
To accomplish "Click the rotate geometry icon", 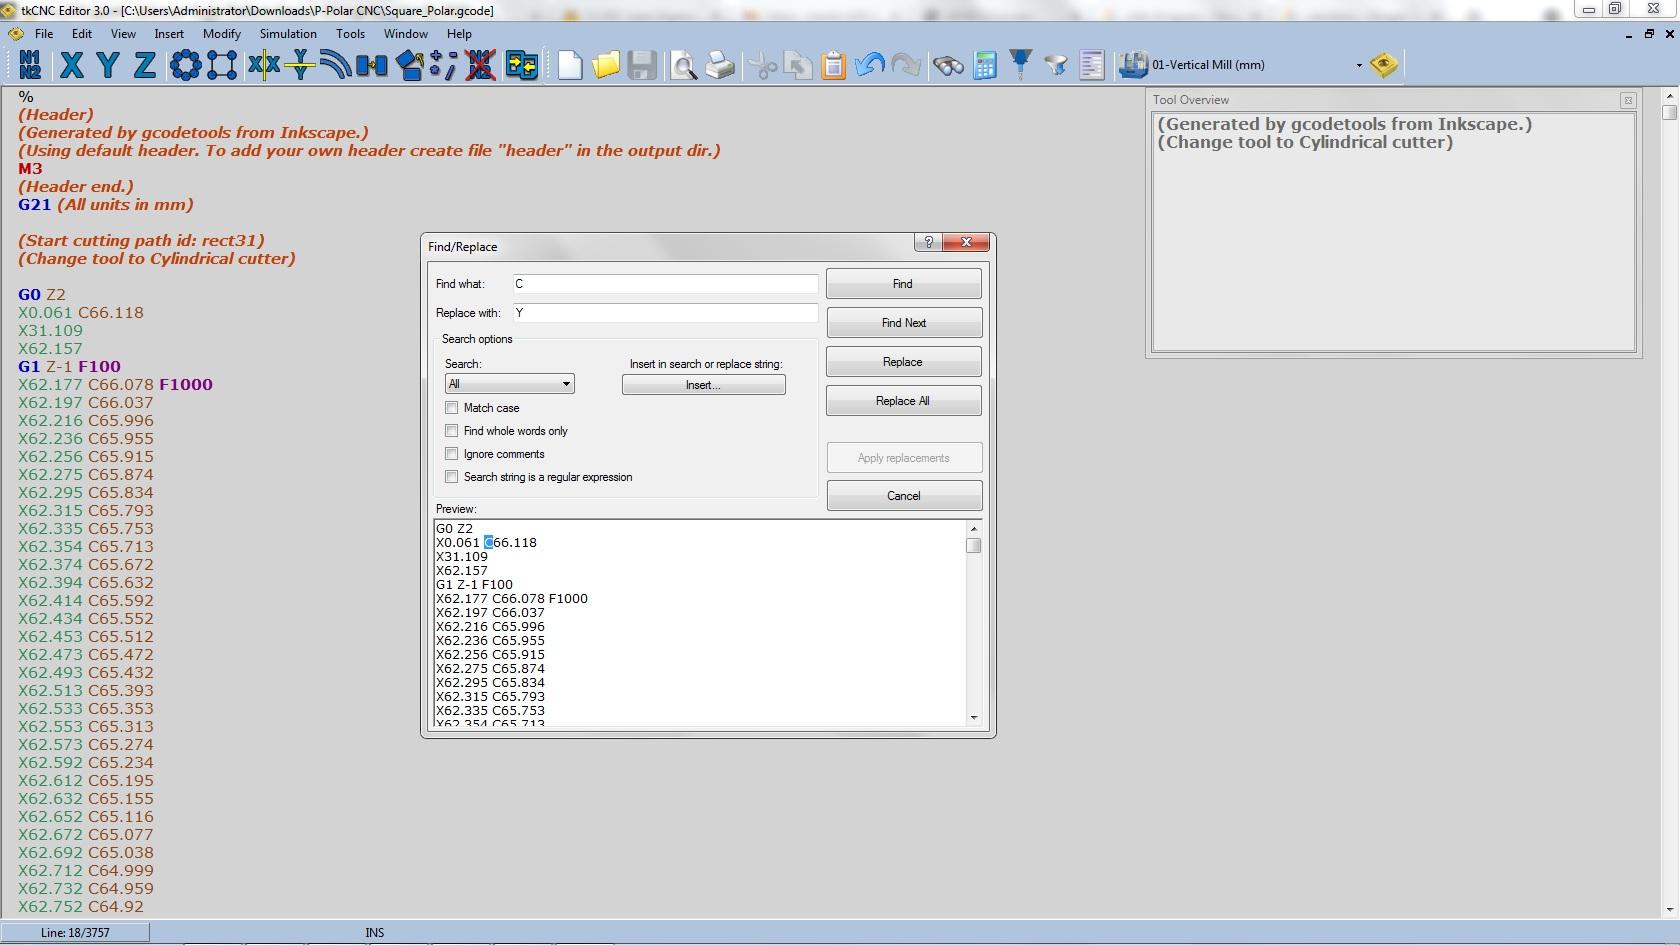I will click(410, 65).
